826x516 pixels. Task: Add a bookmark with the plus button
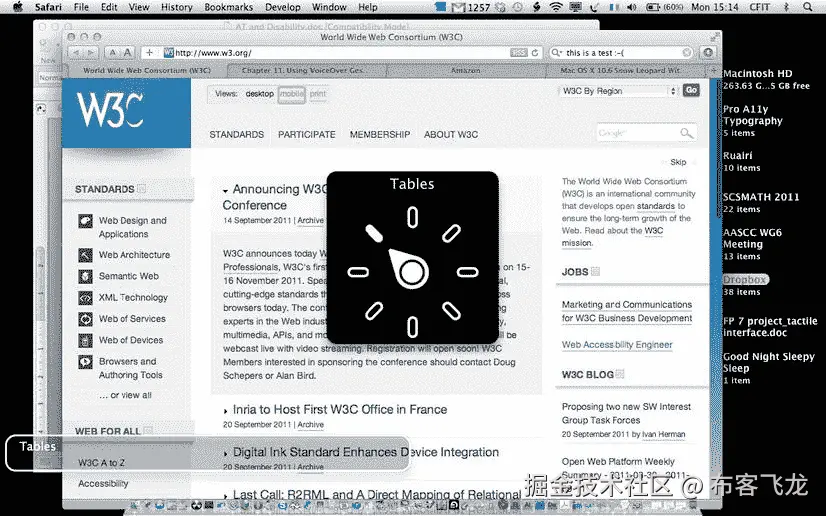point(150,53)
